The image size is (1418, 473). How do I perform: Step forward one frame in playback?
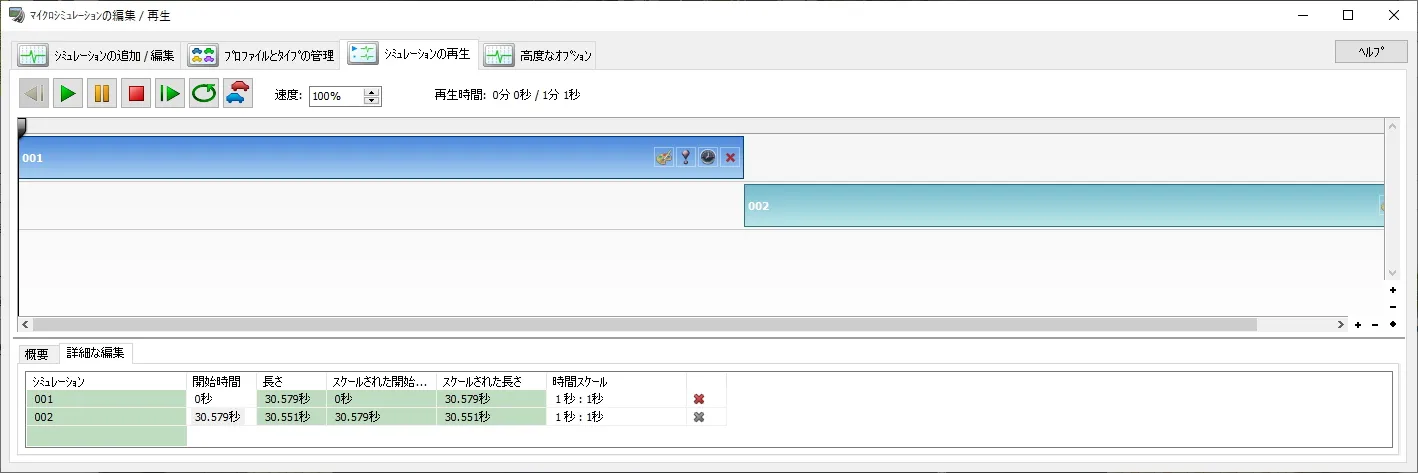pyautogui.click(x=170, y=94)
